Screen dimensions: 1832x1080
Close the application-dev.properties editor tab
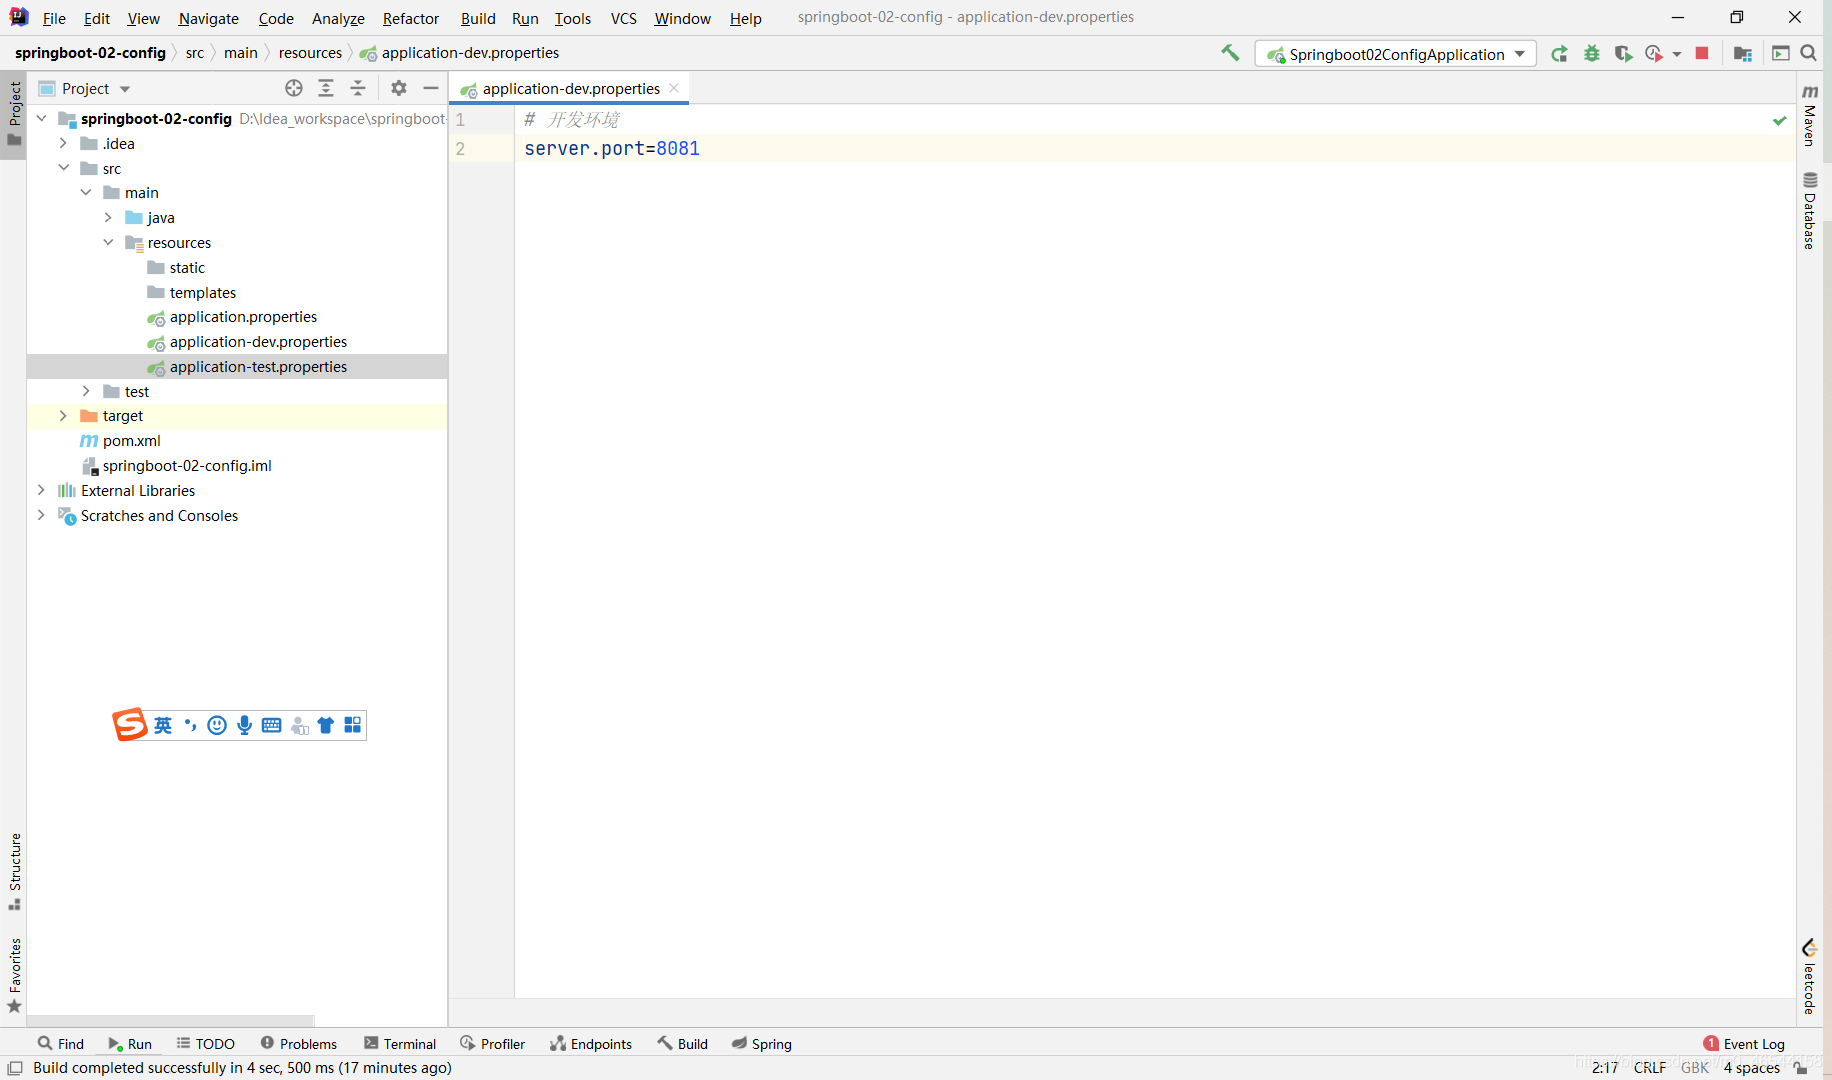[x=675, y=88]
